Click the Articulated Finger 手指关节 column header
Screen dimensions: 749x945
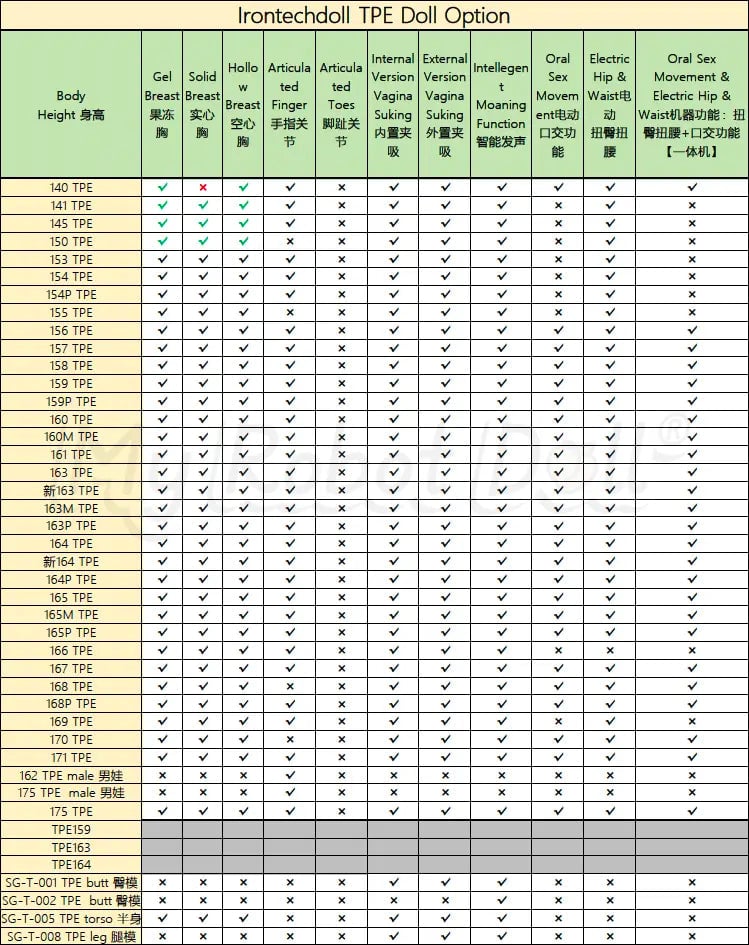coord(290,105)
